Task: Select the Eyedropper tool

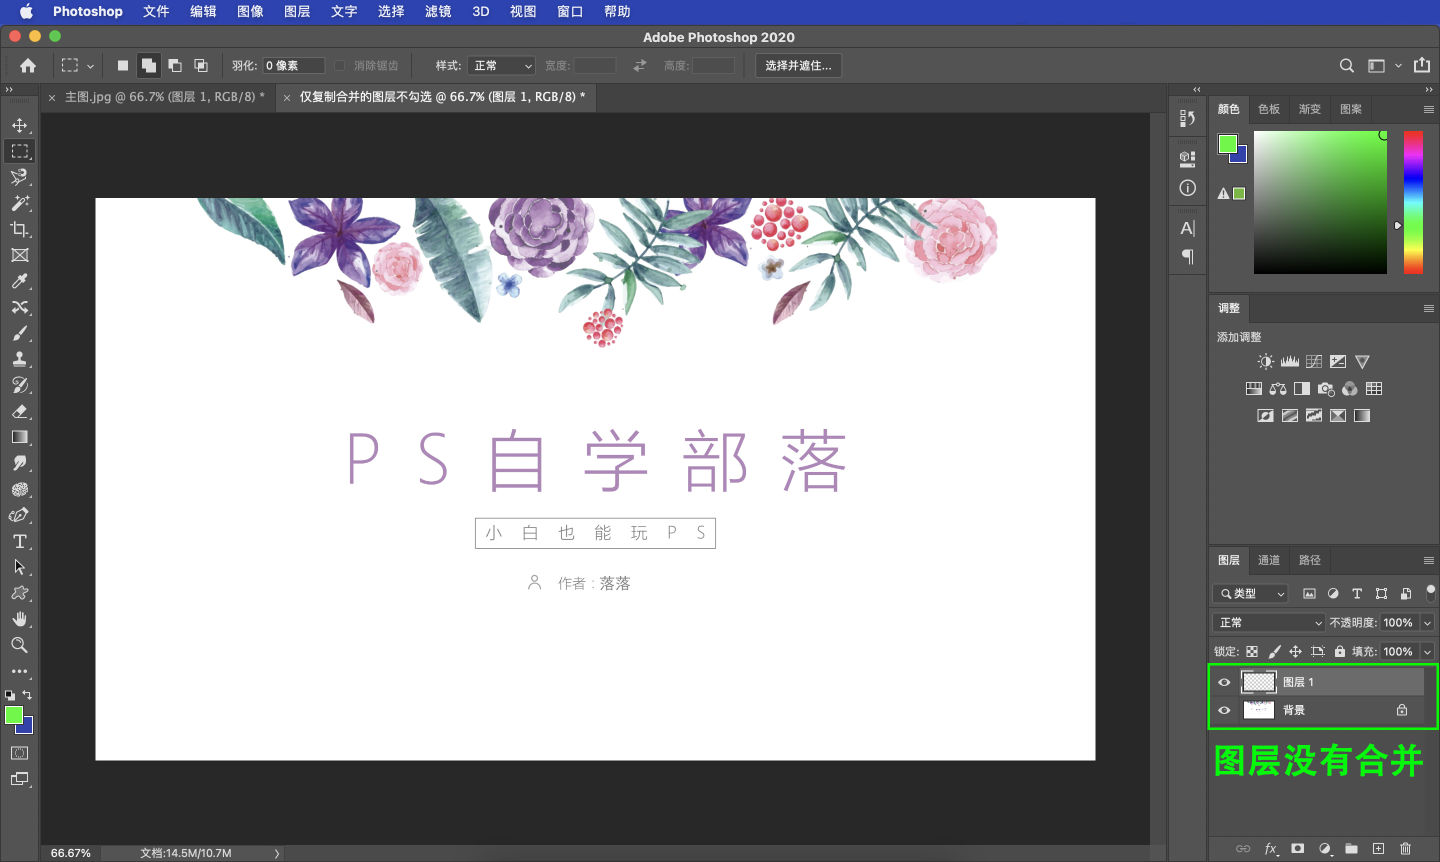Action: (20, 281)
